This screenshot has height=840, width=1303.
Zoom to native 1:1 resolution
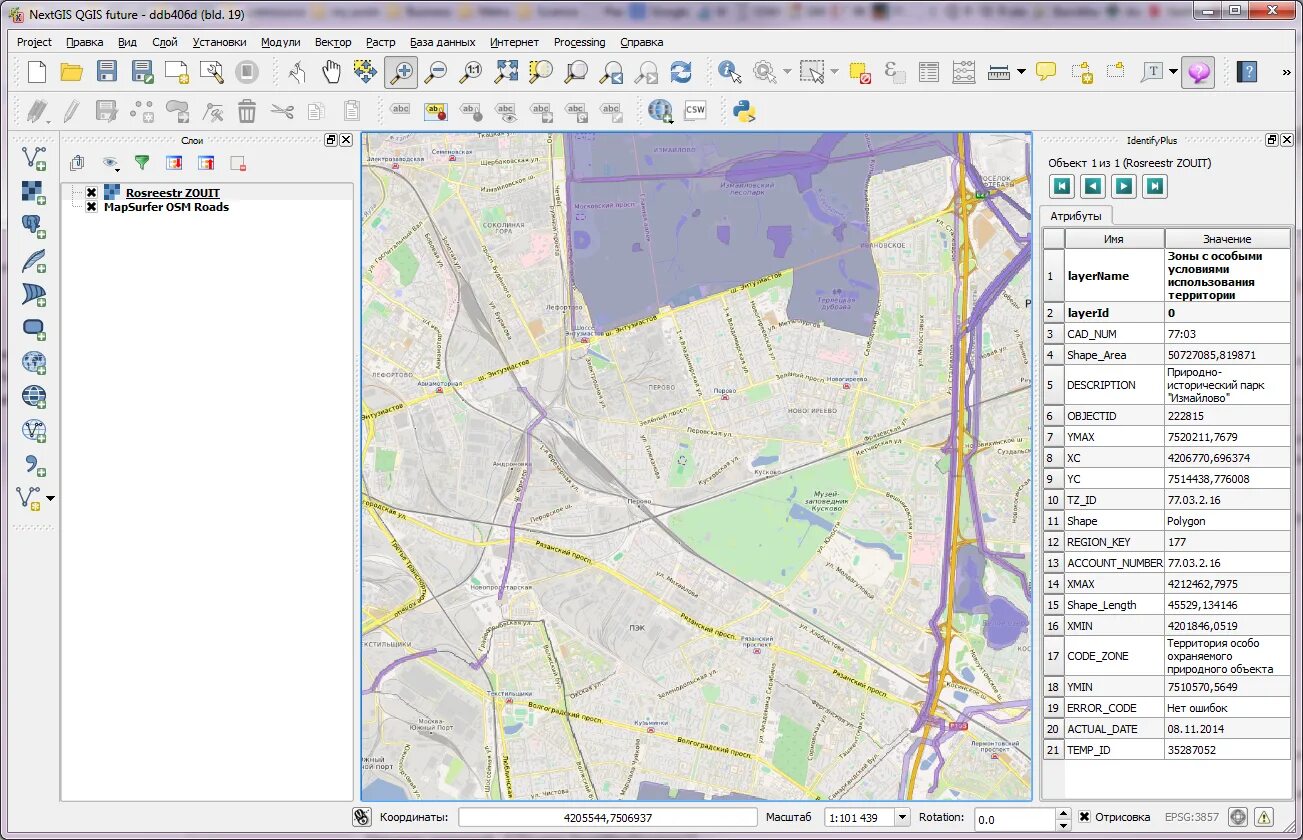(471, 72)
